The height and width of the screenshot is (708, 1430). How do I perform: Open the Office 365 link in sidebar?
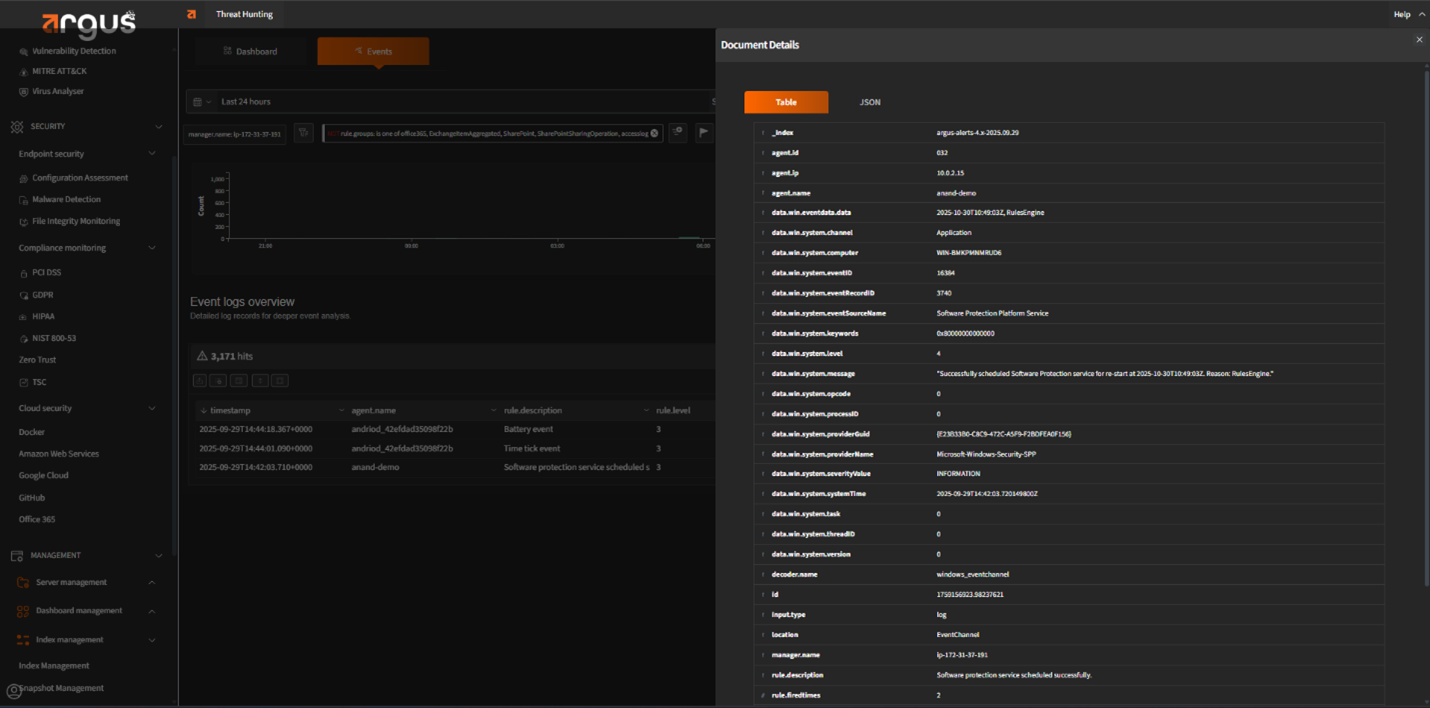[x=37, y=519]
